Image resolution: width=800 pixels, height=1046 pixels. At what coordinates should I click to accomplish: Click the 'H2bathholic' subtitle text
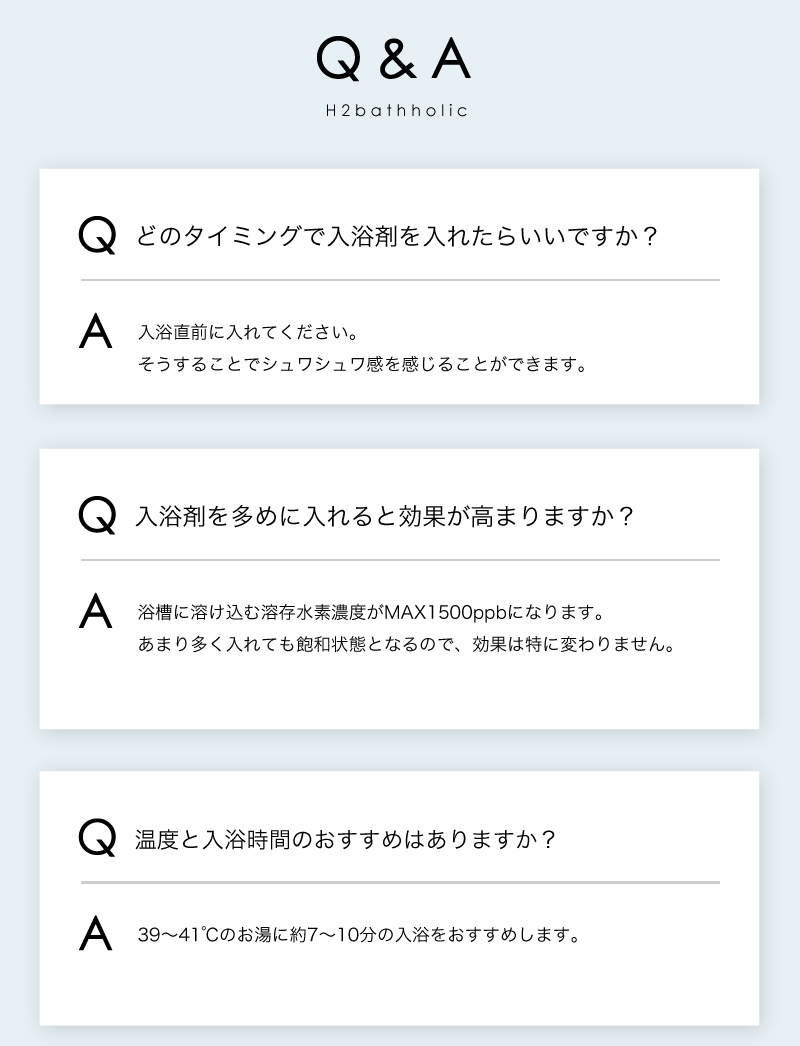coord(397,111)
